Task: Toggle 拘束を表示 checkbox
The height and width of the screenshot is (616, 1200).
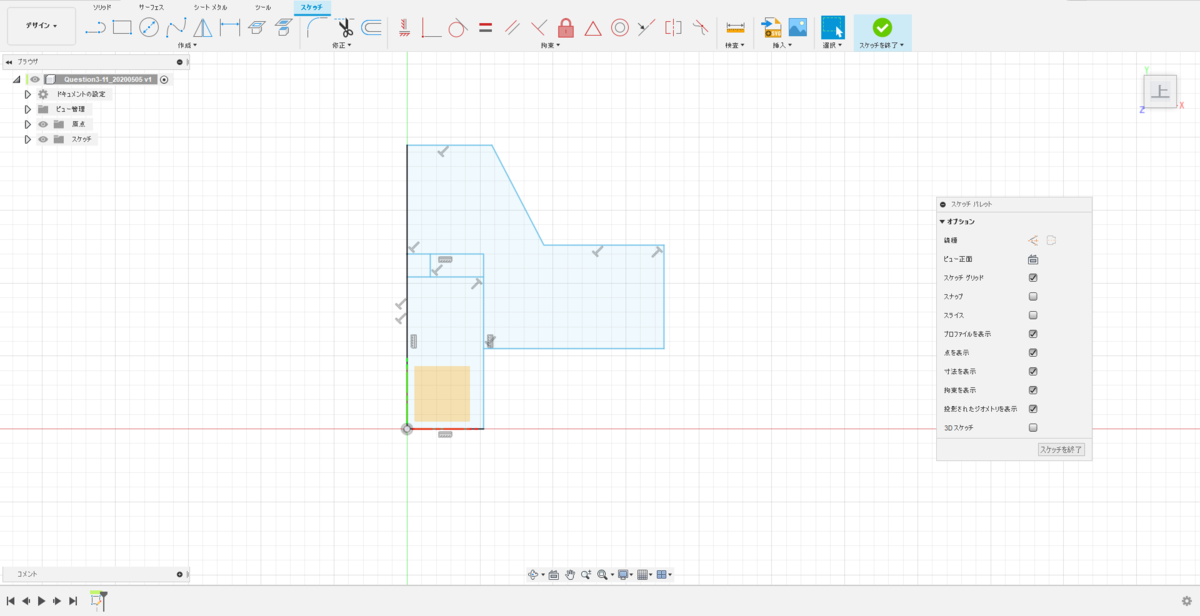Action: click(1033, 390)
